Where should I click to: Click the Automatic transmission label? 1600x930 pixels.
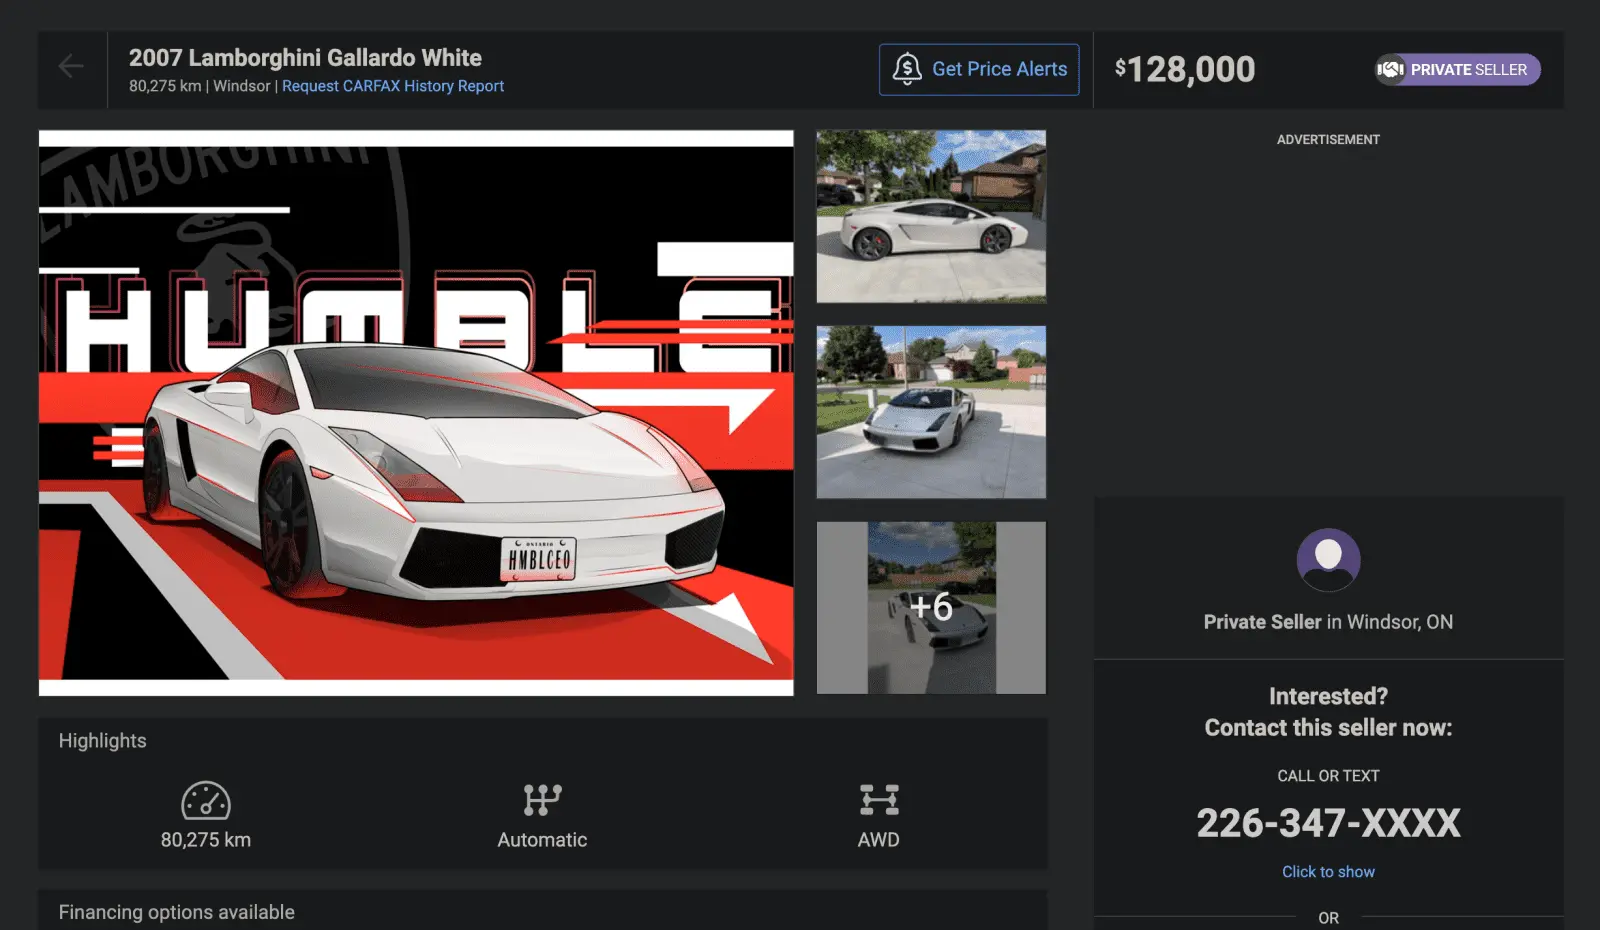point(542,840)
